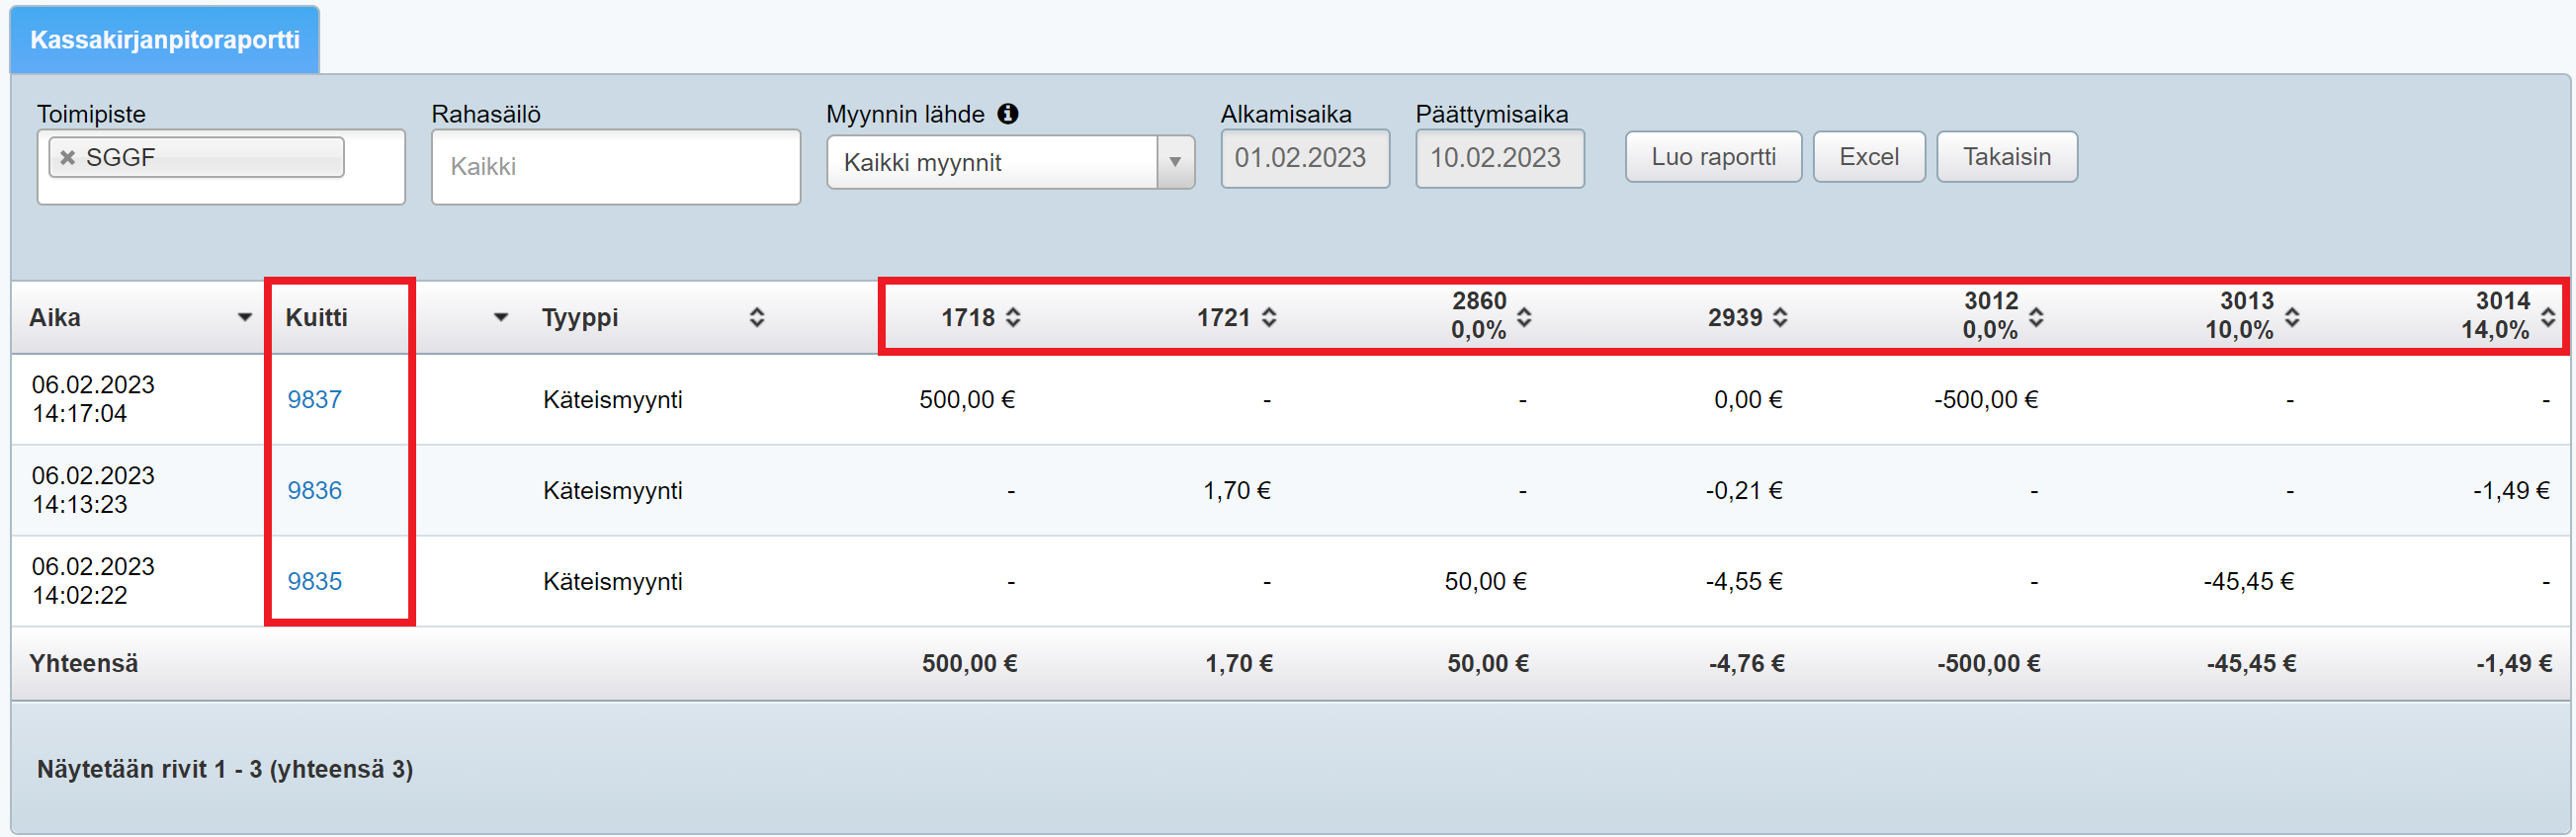Viewport: 2576px width, 837px height.
Task: Click the info icon beside Myynnin lähde
Action: (1008, 114)
